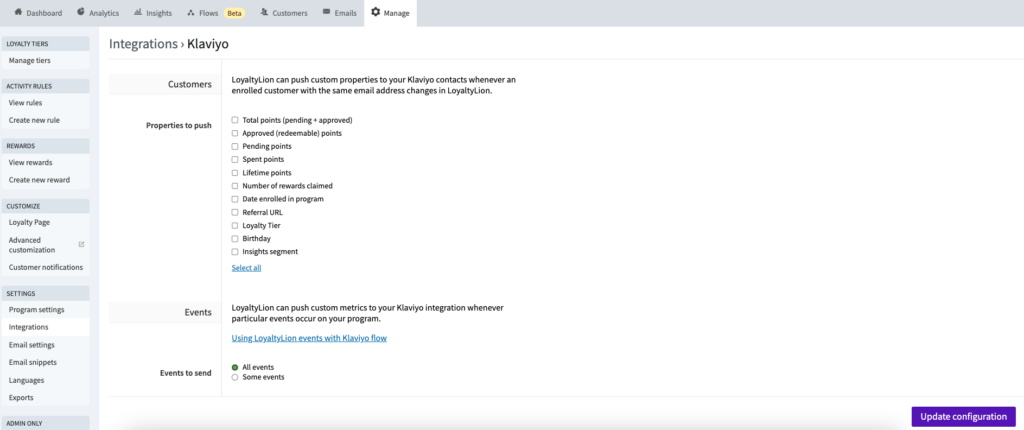The image size is (1024, 430).
Task: Click the Beta badge next to Flows
Action: 234,13
